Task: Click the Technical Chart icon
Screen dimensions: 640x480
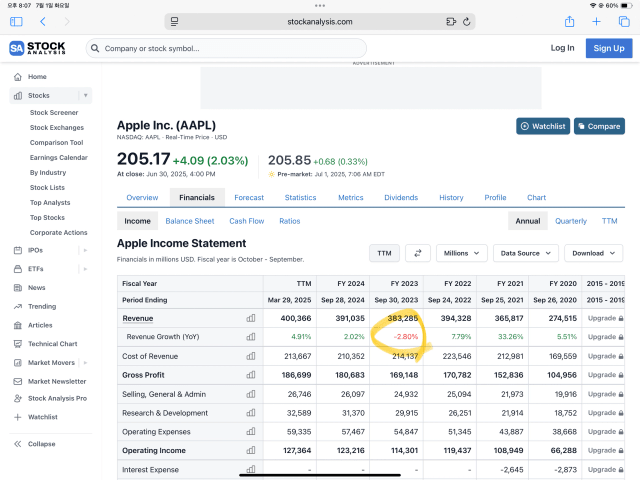Action: pos(18,344)
